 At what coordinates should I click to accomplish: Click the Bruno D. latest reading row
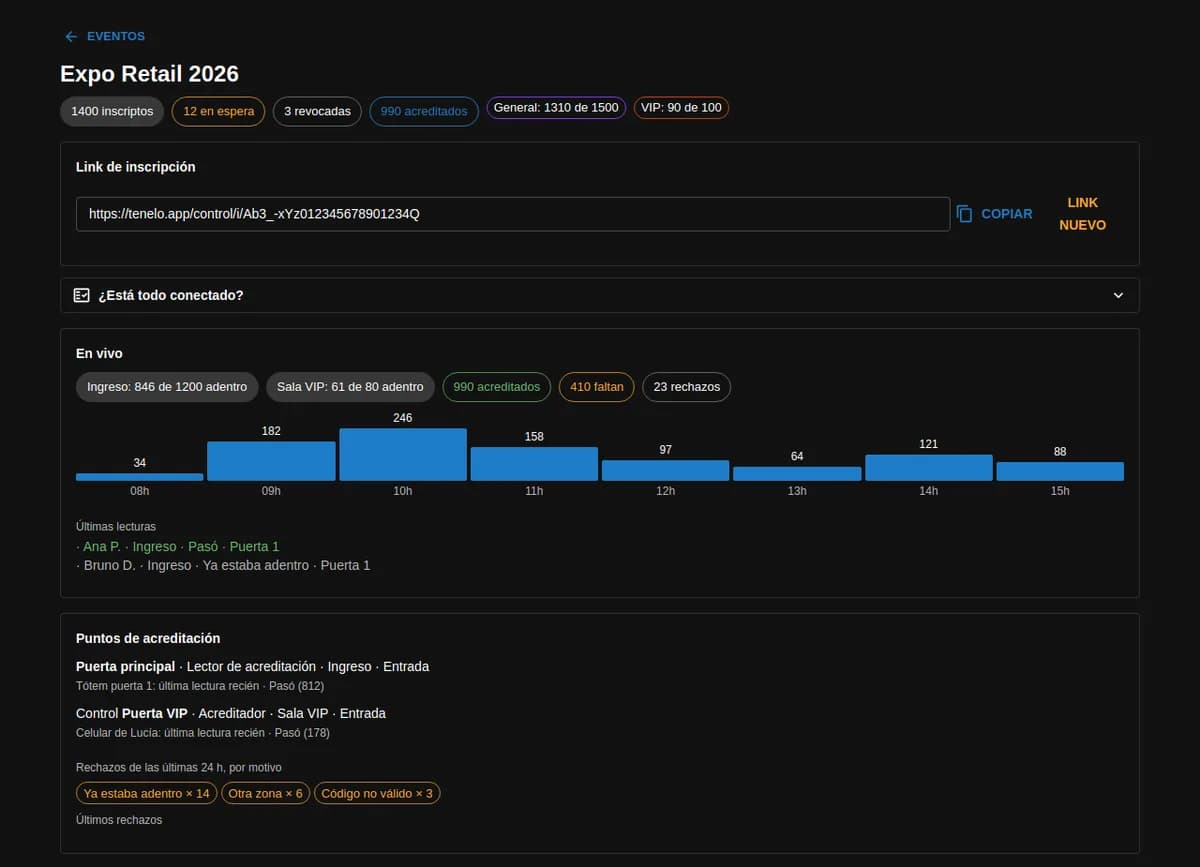[x=223, y=566]
